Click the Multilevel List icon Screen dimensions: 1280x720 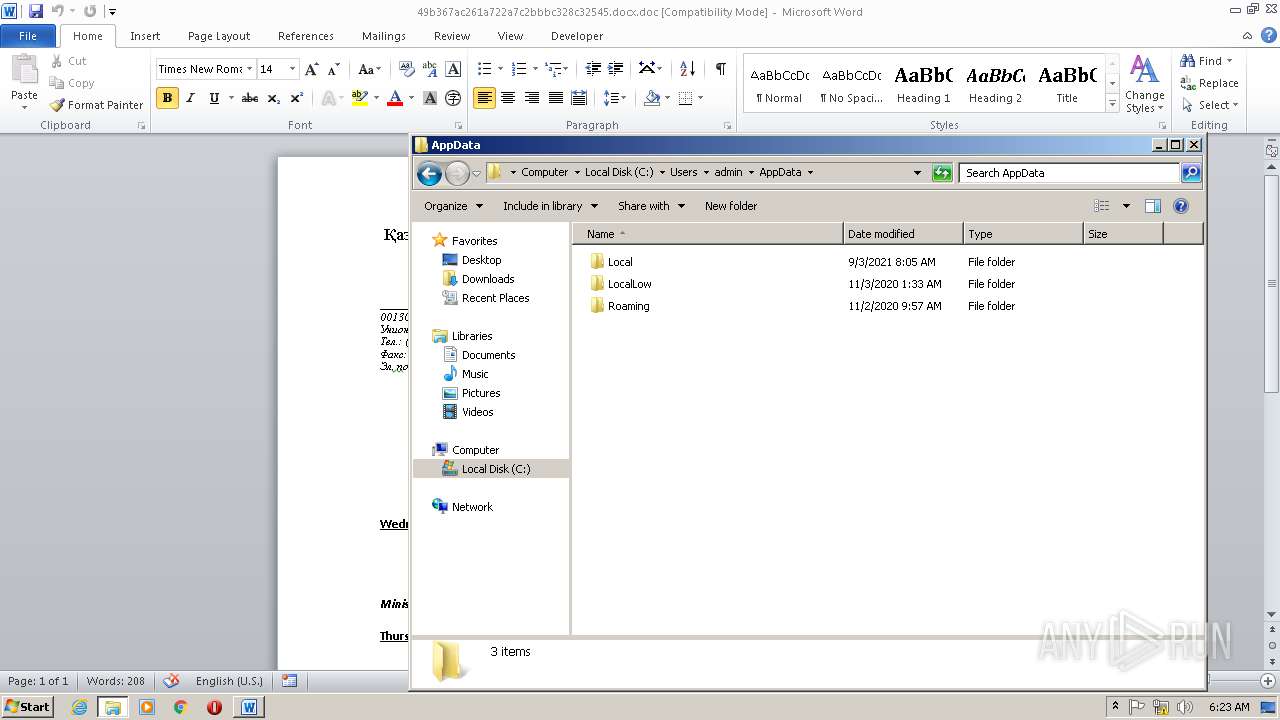[x=554, y=69]
